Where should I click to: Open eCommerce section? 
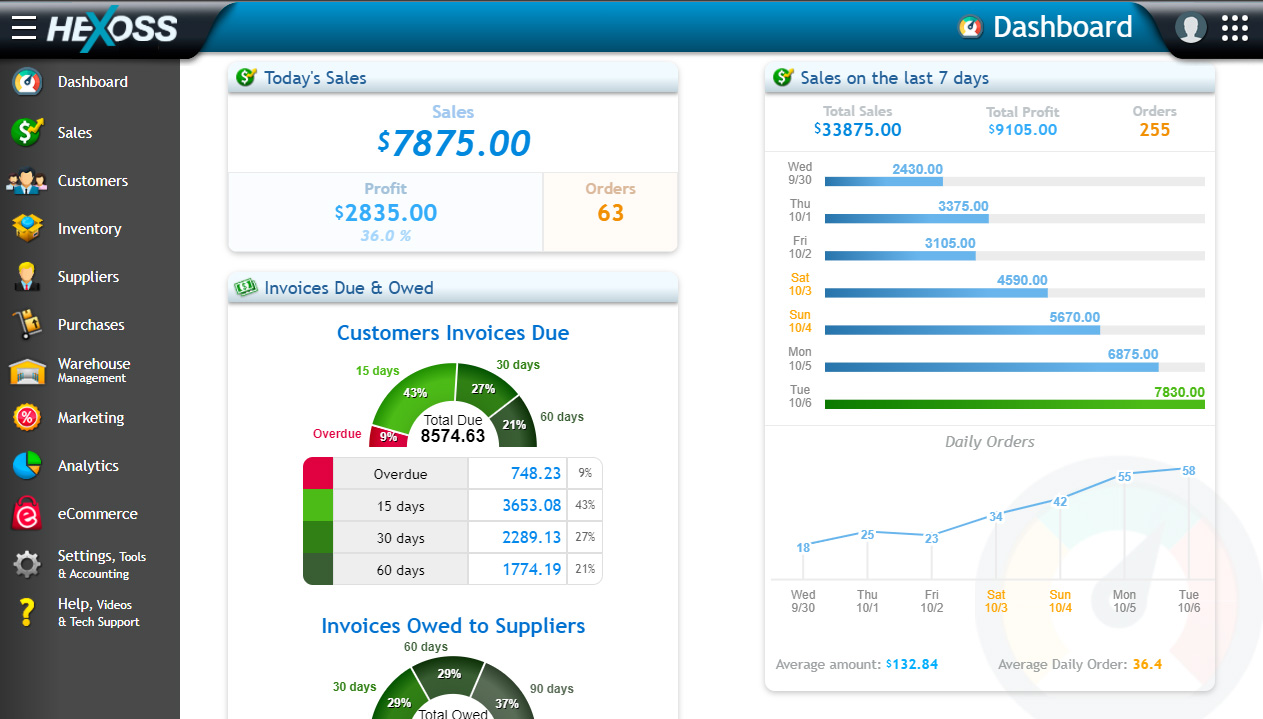(x=98, y=514)
